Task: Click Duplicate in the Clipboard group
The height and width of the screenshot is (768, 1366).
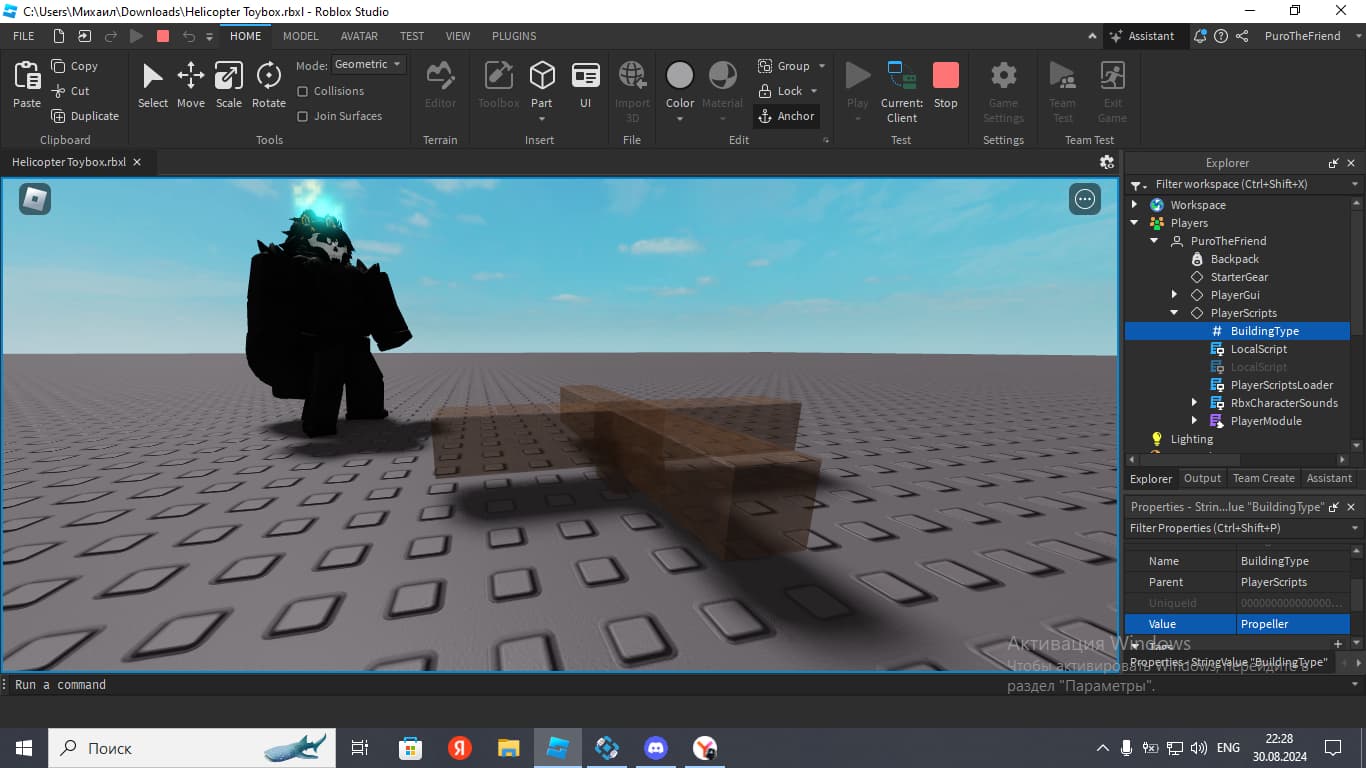Action: pyautogui.click(x=85, y=116)
